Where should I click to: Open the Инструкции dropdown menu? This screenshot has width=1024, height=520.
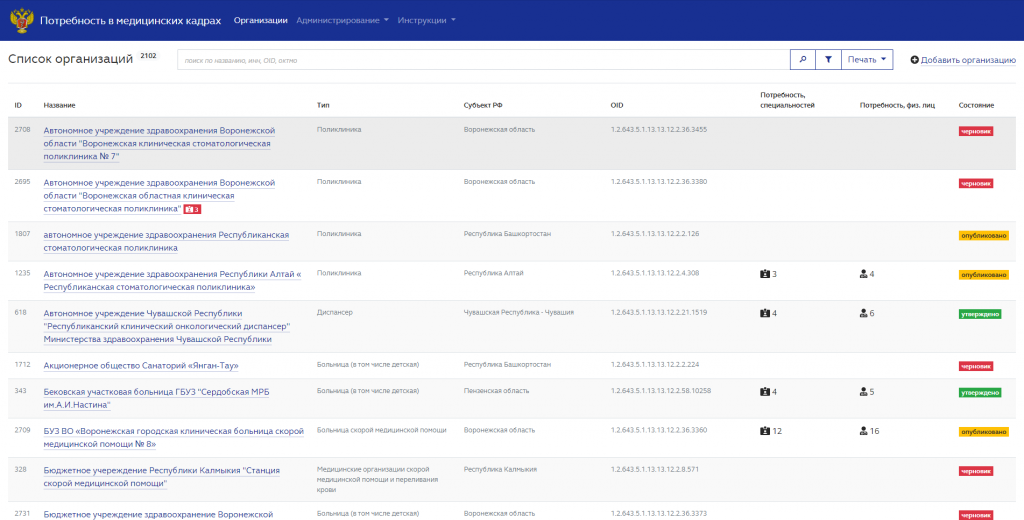coord(426,20)
